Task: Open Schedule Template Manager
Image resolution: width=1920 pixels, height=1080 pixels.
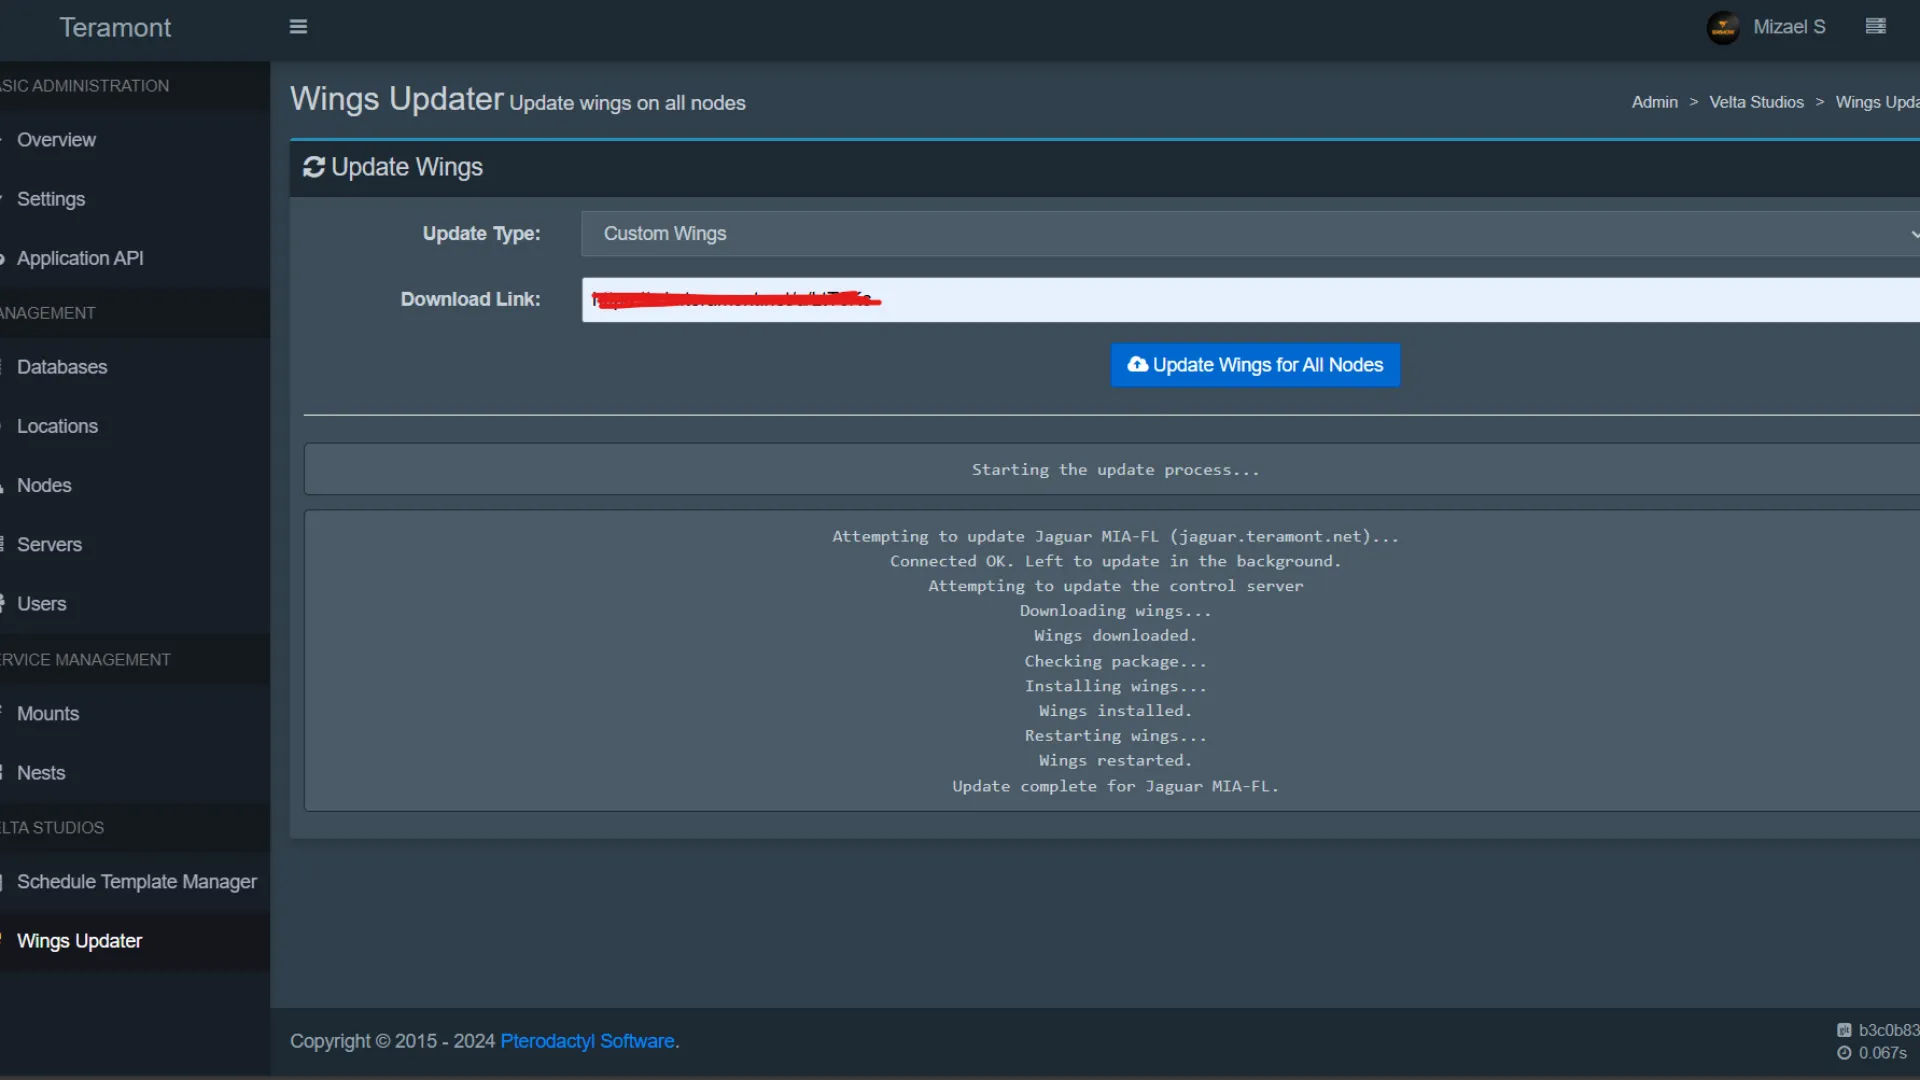Action: coord(137,882)
